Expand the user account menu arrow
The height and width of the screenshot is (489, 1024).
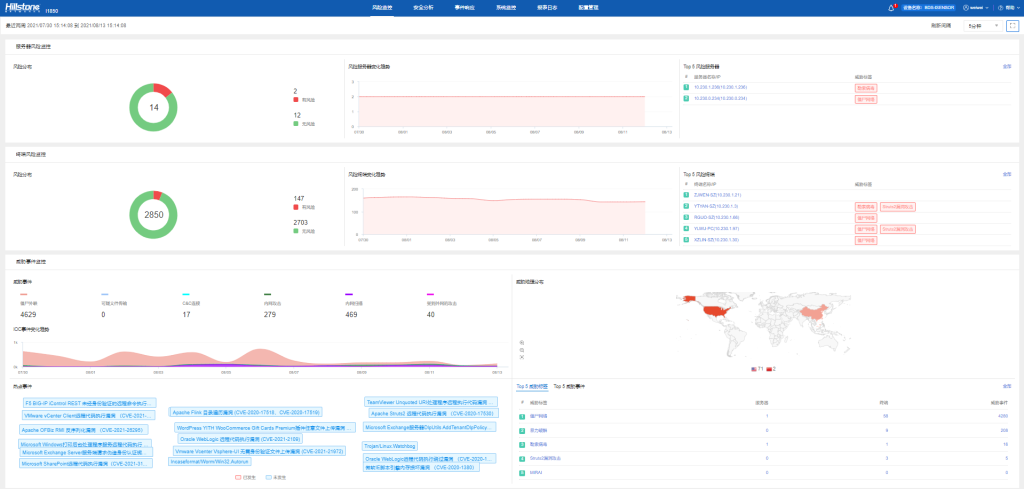pos(986,7)
